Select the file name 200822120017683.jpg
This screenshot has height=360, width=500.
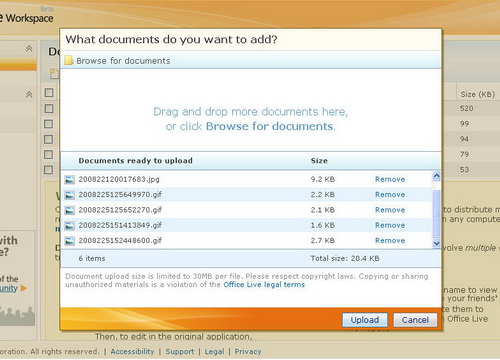(x=119, y=179)
